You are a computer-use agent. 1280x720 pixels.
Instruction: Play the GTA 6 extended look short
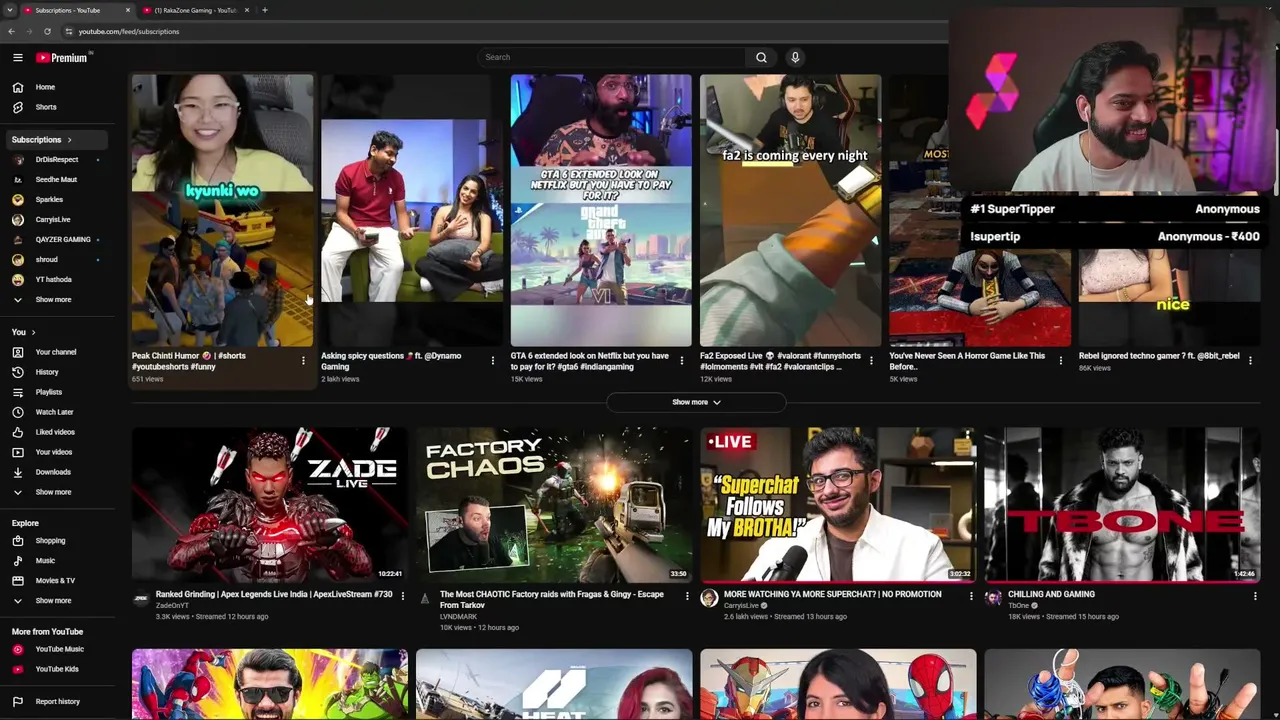point(601,210)
